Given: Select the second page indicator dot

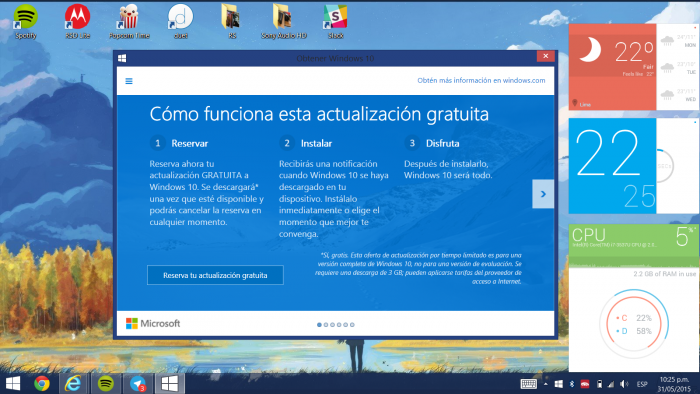Looking at the screenshot, I should (x=326, y=325).
